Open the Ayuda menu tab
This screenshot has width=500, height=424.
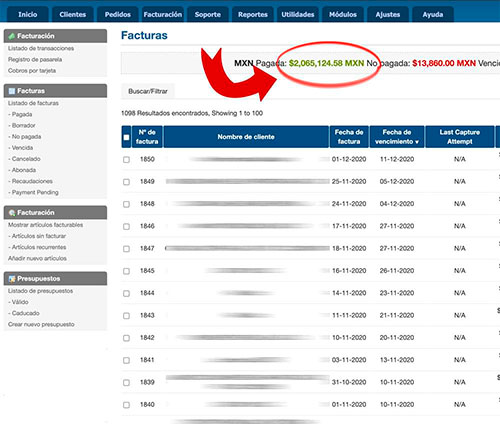coord(433,15)
